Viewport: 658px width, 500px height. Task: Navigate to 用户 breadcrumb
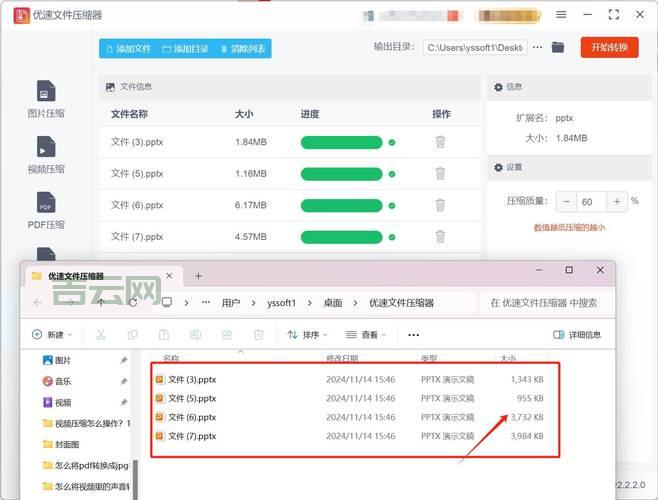(231, 303)
